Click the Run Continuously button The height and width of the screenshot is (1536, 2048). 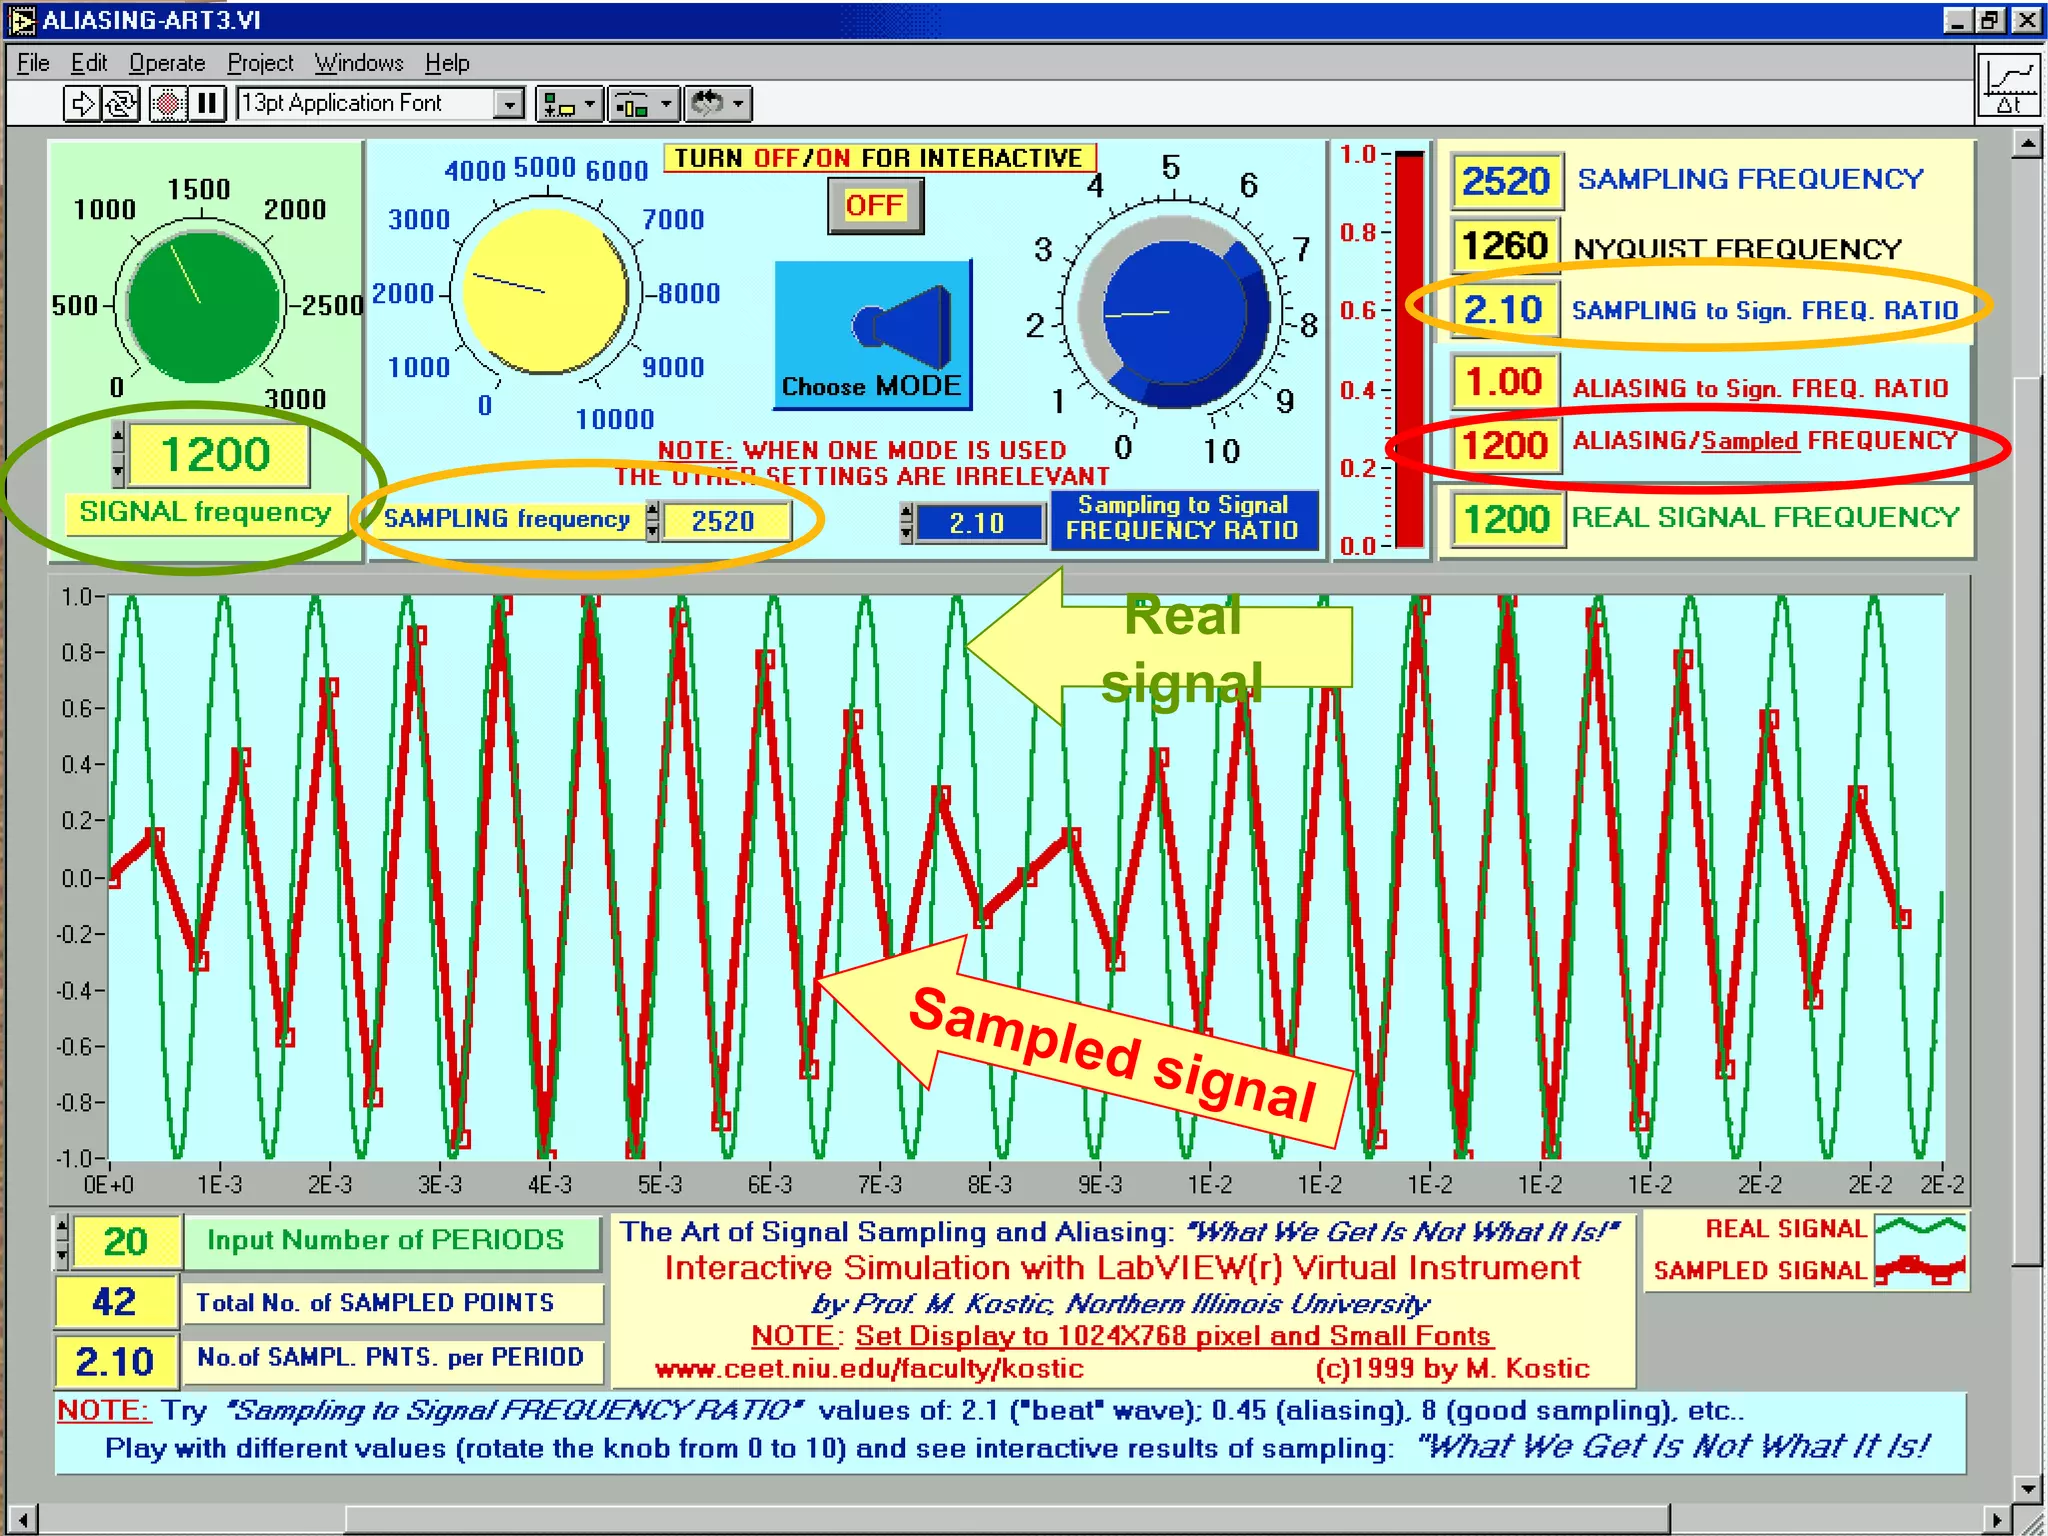(x=122, y=104)
